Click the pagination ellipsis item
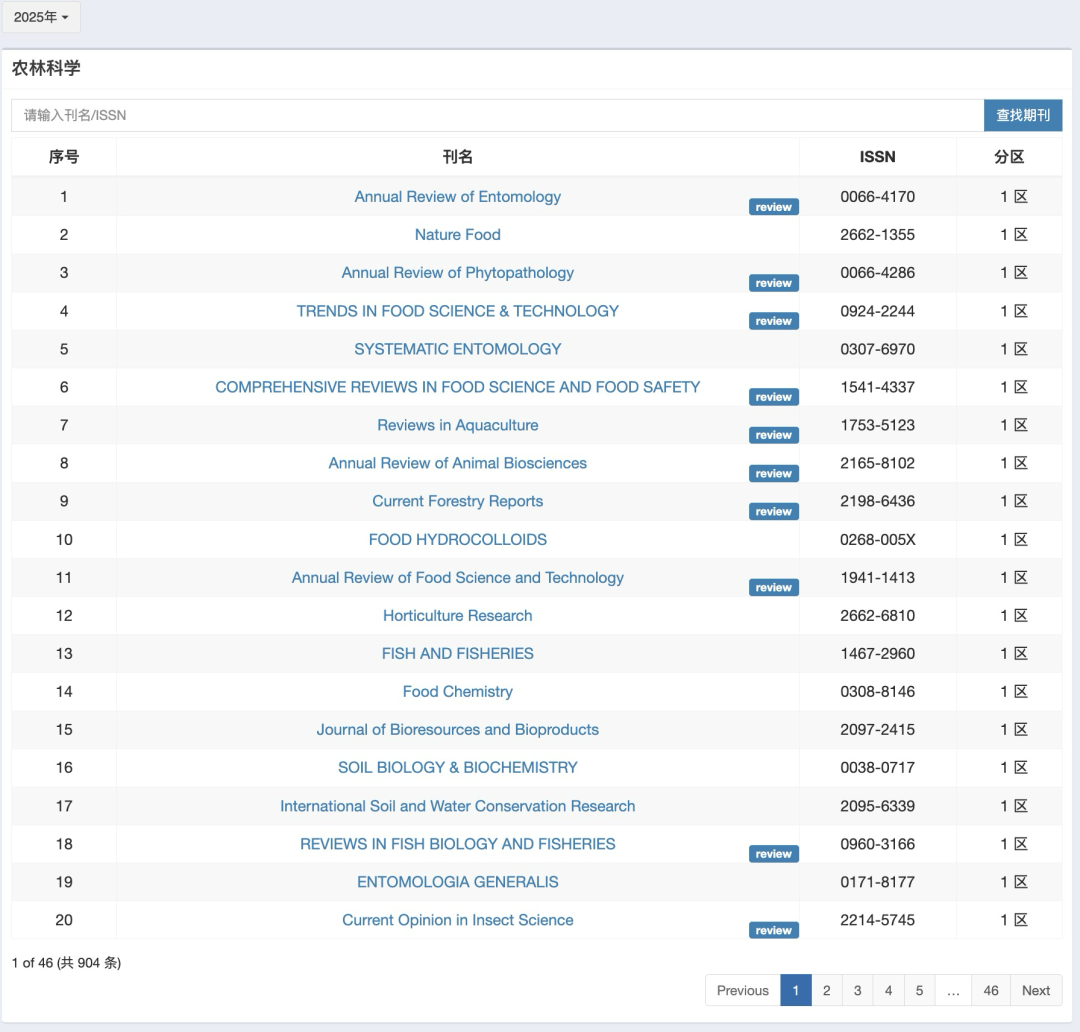 tap(953, 990)
